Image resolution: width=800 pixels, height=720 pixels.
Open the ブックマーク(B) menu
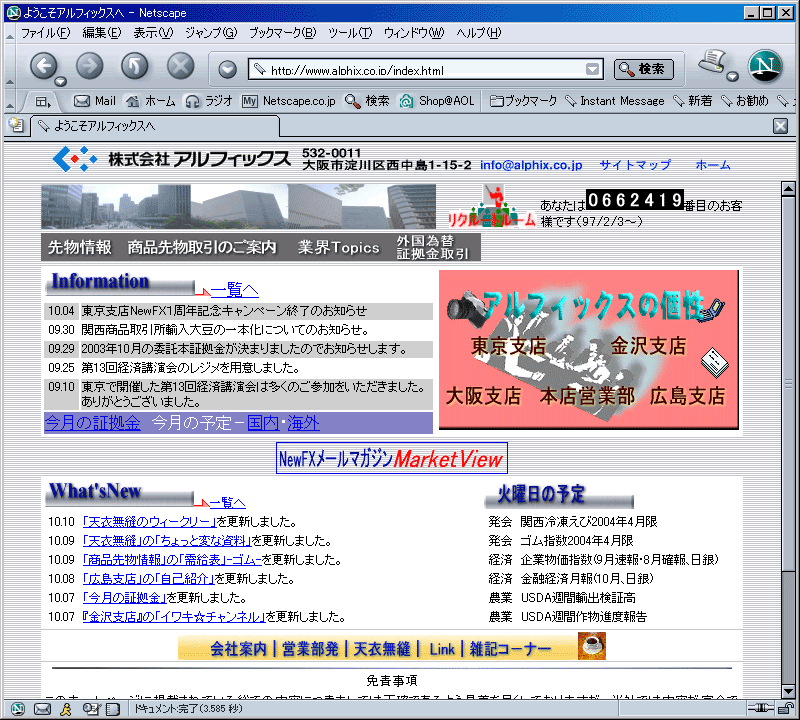click(282, 33)
